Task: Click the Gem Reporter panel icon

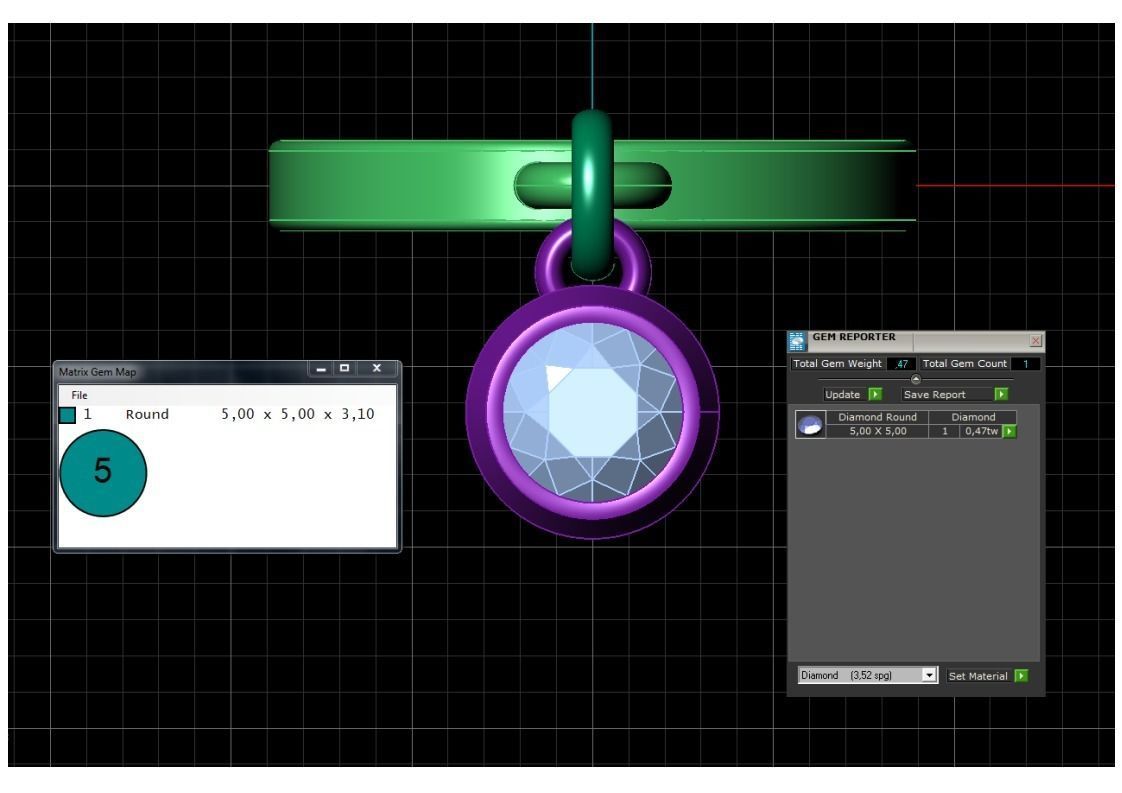Action: [x=797, y=341]
